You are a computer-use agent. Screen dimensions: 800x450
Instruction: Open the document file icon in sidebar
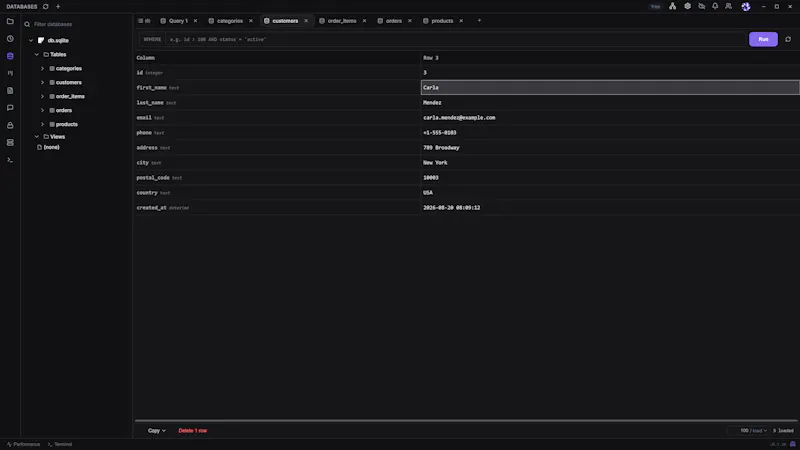click(10, 91)
